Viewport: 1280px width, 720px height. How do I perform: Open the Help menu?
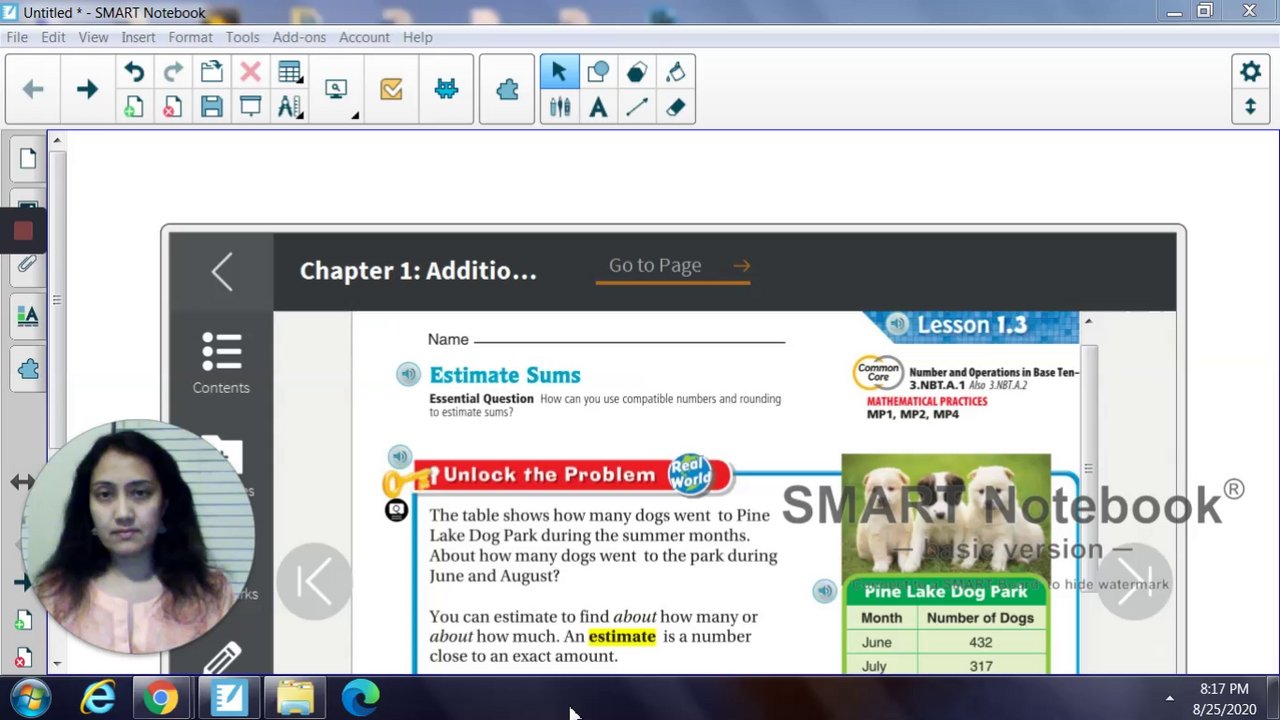coord(418,37)
